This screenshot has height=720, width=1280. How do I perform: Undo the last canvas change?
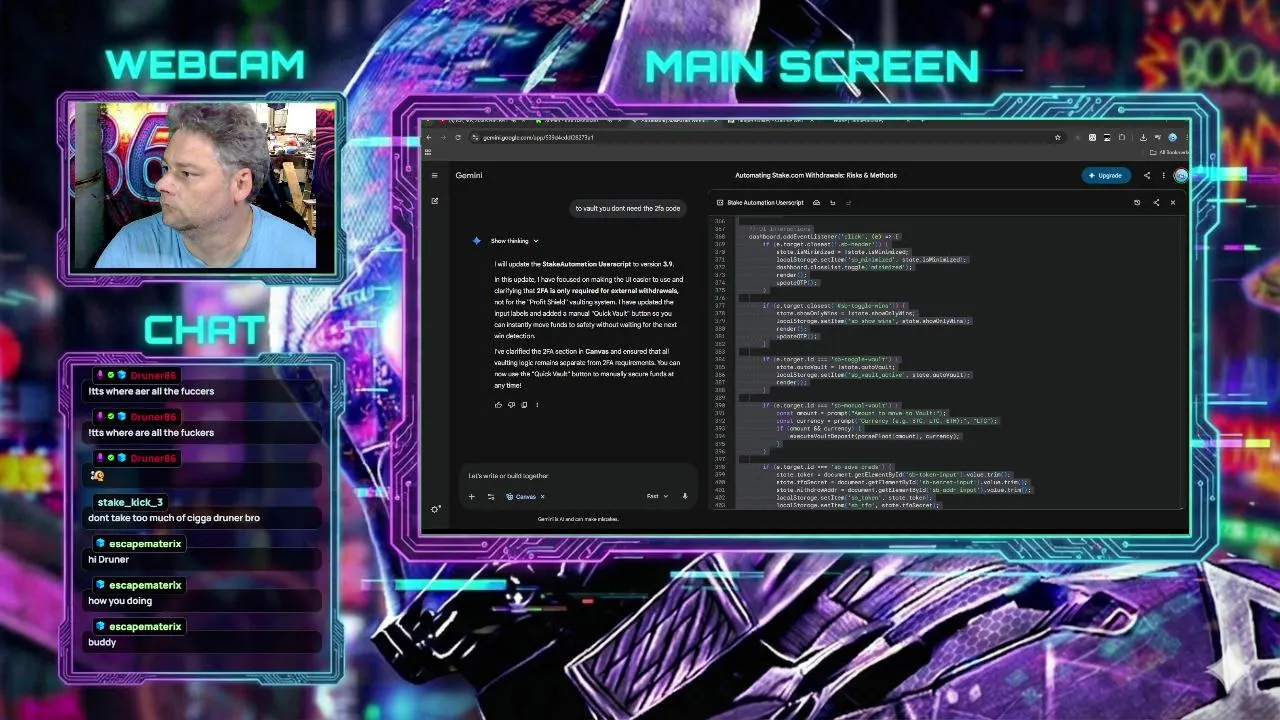tap(832, 203)
